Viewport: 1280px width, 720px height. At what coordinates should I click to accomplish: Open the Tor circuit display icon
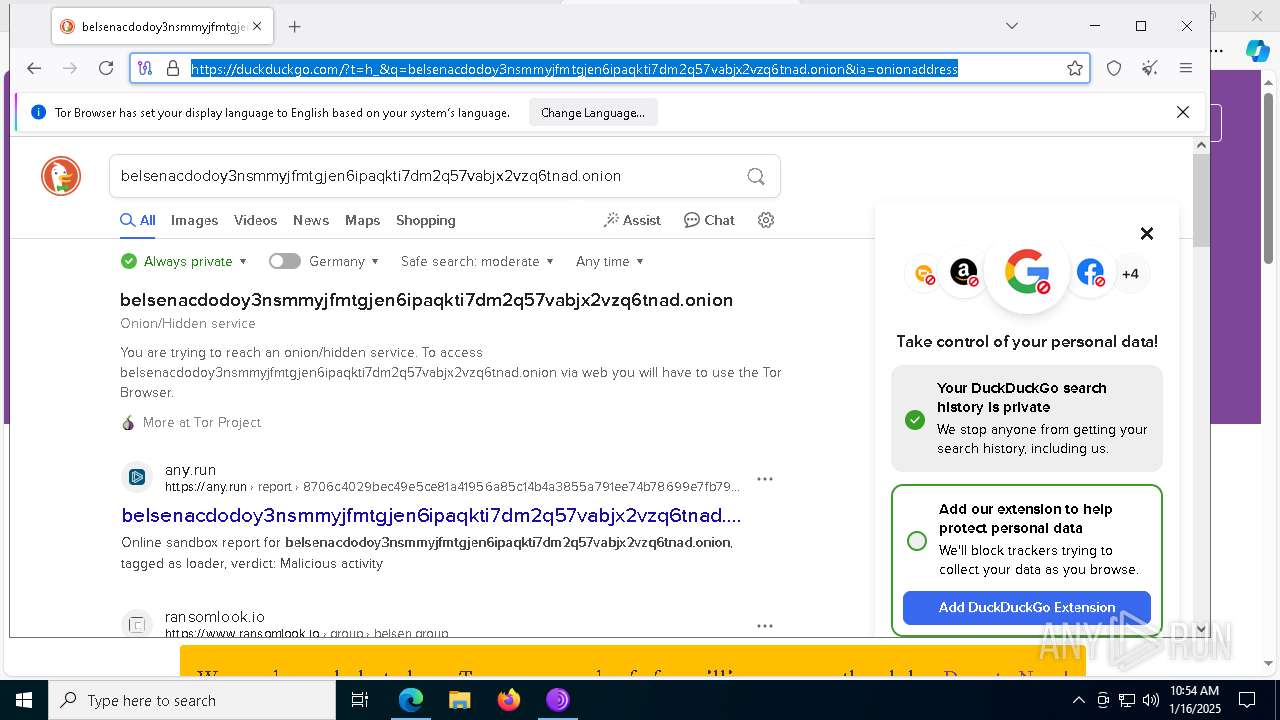[x=145, y=68]
